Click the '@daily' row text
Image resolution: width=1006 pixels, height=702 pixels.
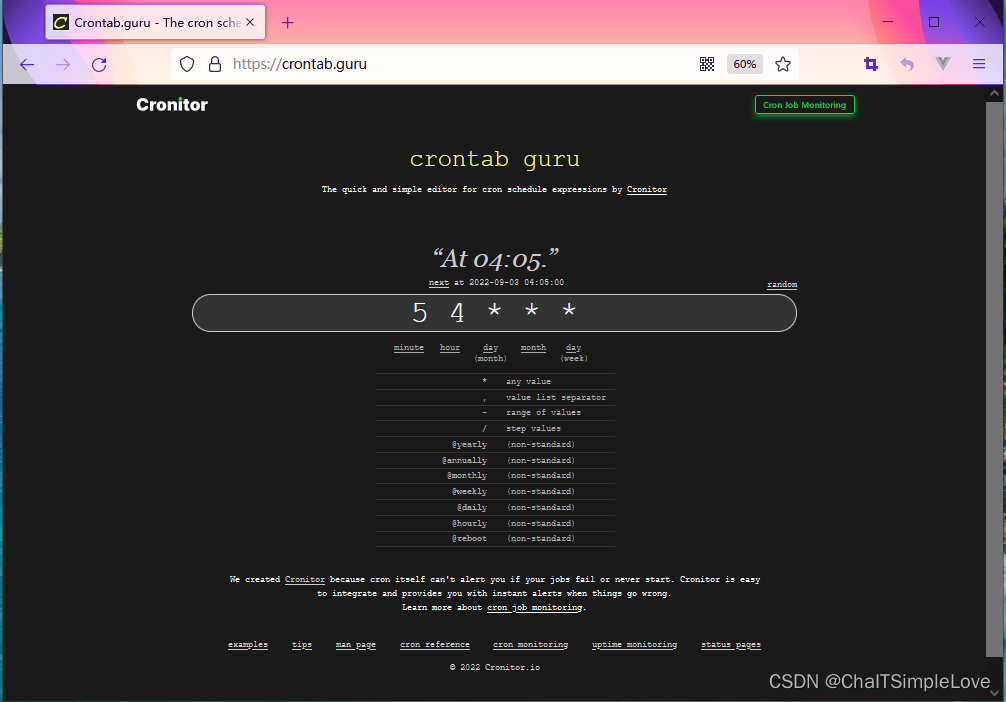[x=472, y=508]
